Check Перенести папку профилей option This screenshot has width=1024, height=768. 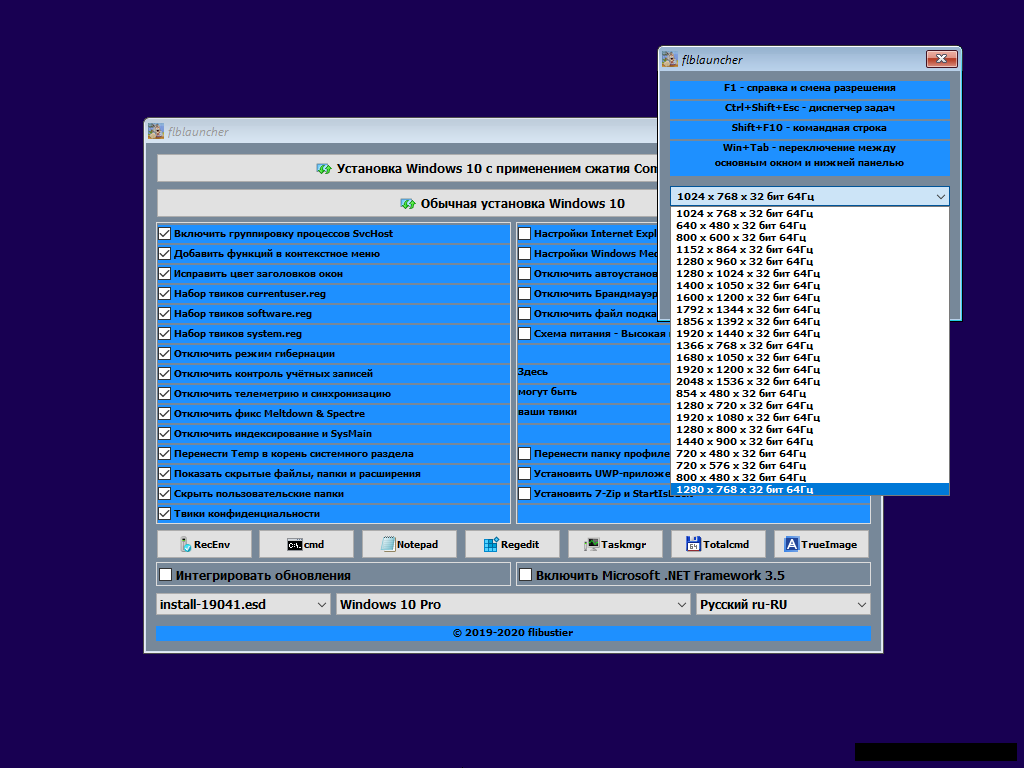click(524, 454)
